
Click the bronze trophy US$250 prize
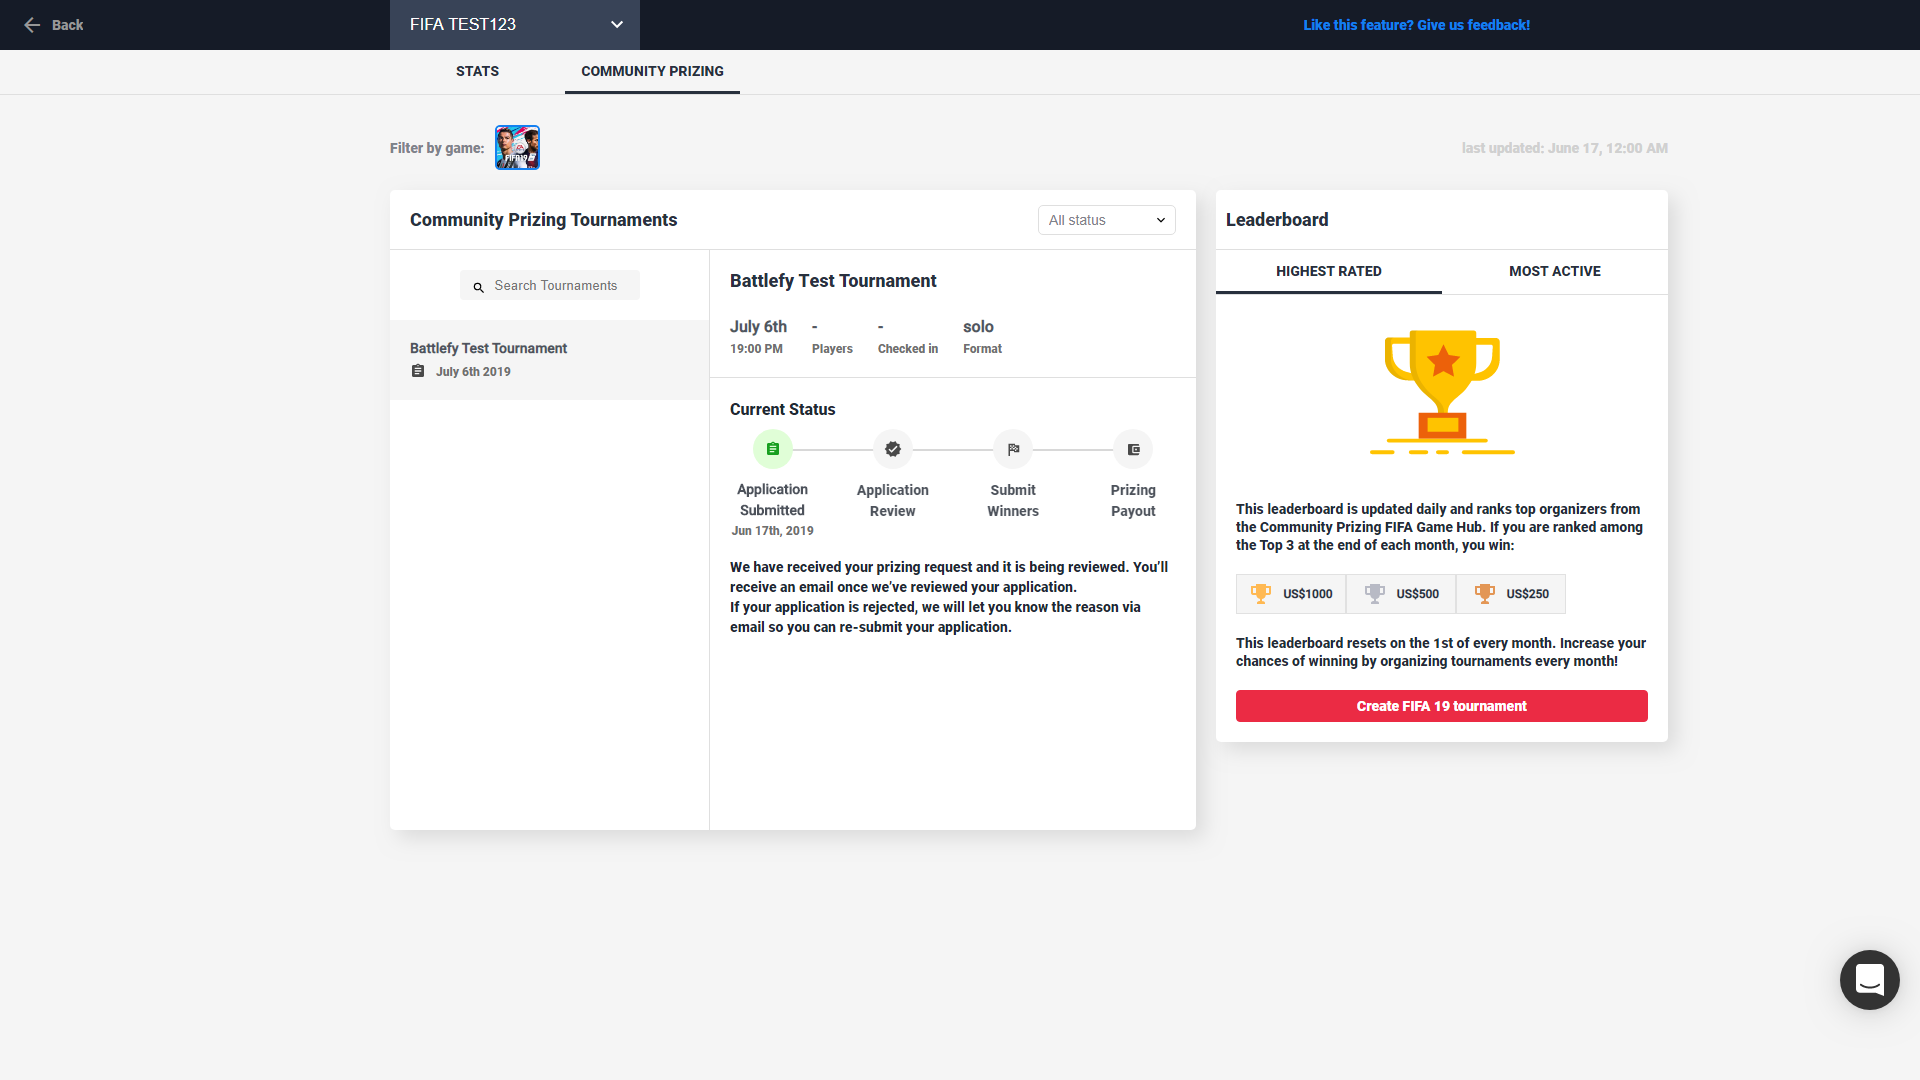coord(1511,594)
